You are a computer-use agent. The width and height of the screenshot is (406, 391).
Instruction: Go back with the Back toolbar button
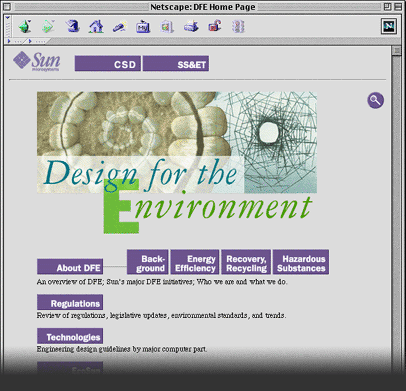25,26
